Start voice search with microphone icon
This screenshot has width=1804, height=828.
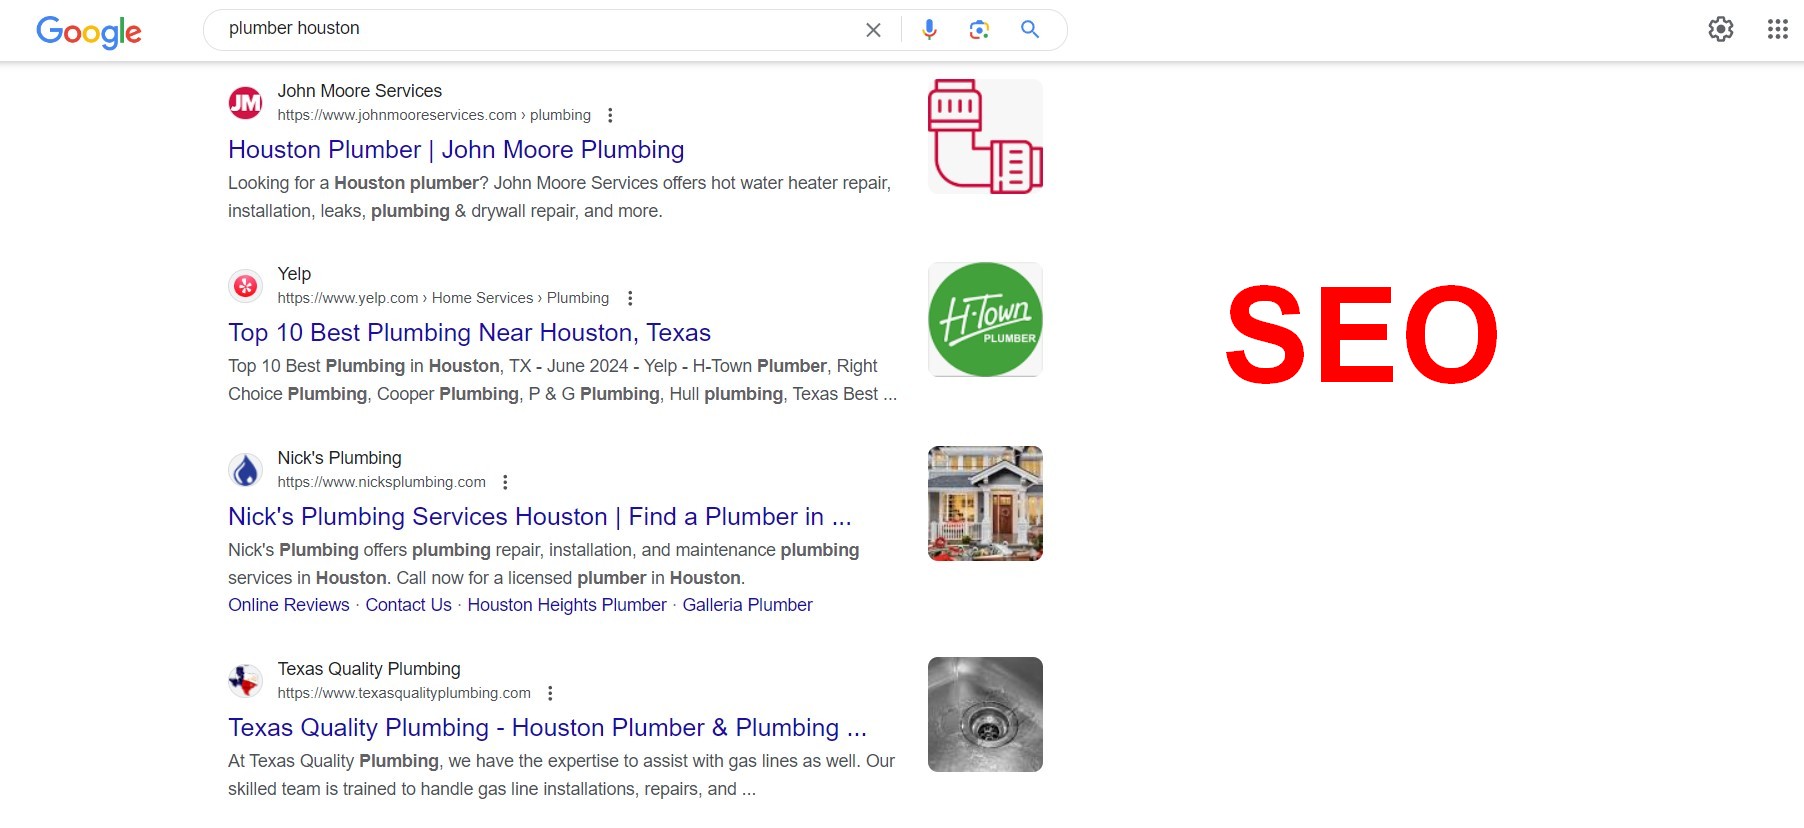point(929,30)
